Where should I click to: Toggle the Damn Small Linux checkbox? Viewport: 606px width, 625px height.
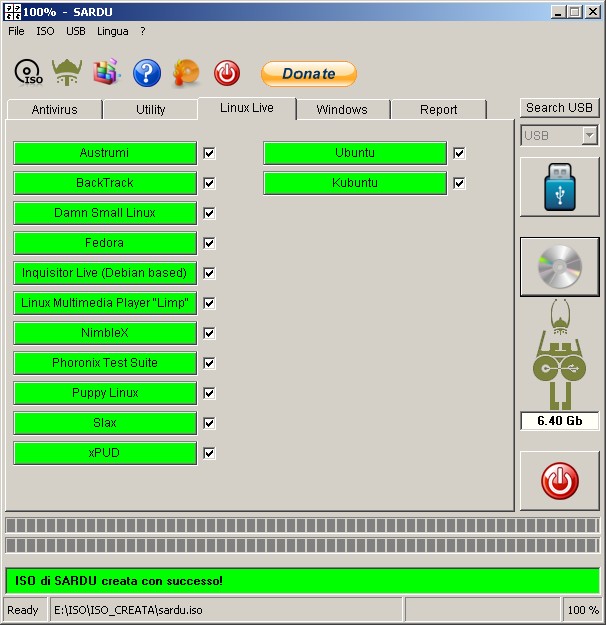pyautogui.click(x=209, y=213)
